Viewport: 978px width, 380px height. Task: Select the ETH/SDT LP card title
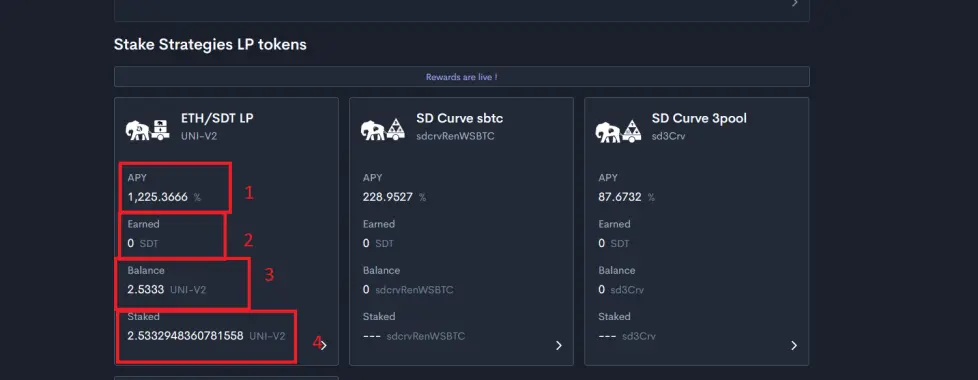[217, 118]
